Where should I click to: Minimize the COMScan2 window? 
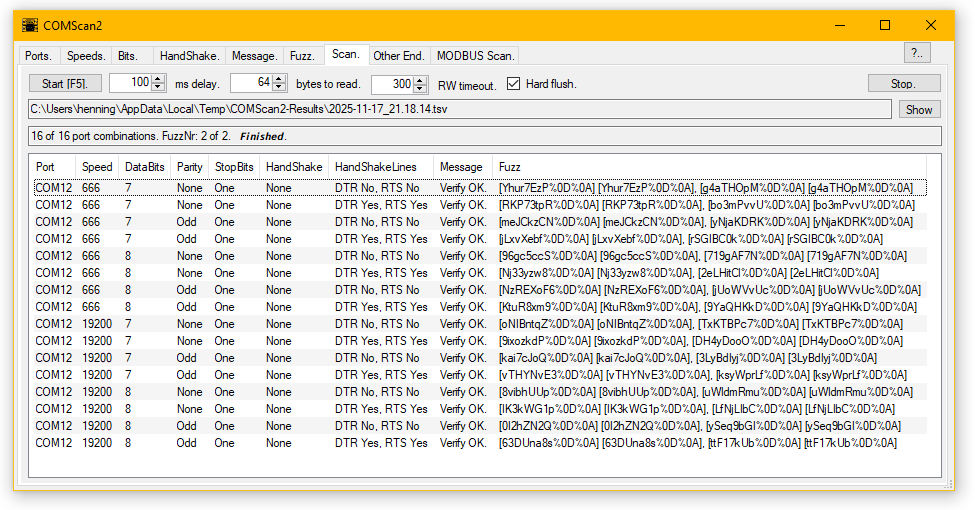point(840,26)
